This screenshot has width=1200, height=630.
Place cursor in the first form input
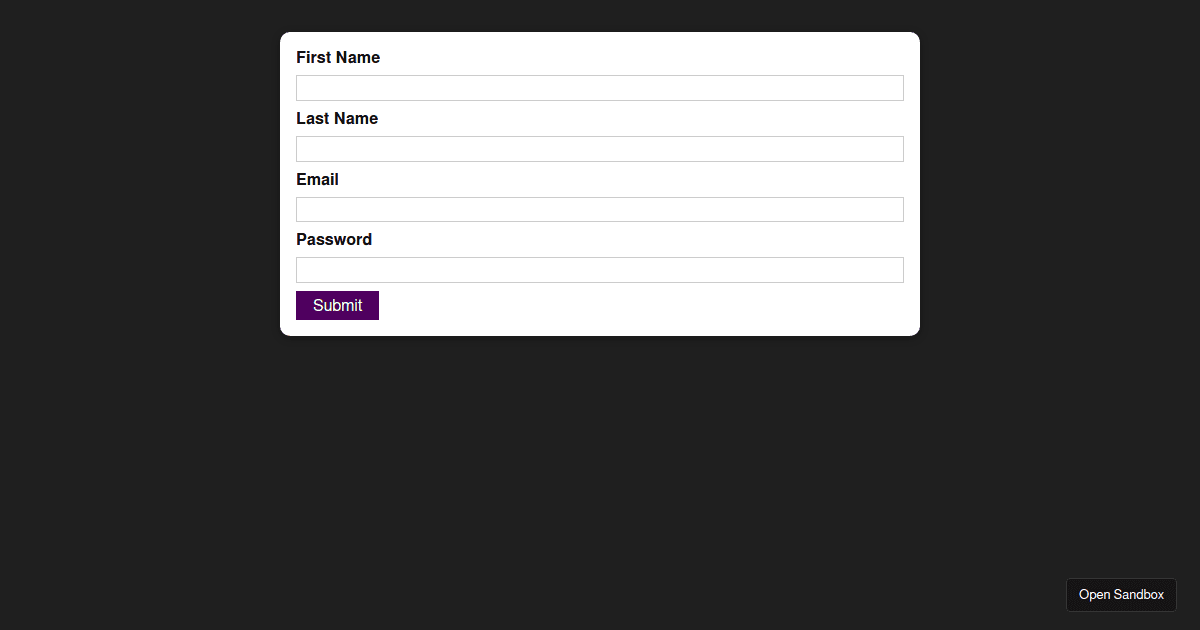tap(600, 88)
